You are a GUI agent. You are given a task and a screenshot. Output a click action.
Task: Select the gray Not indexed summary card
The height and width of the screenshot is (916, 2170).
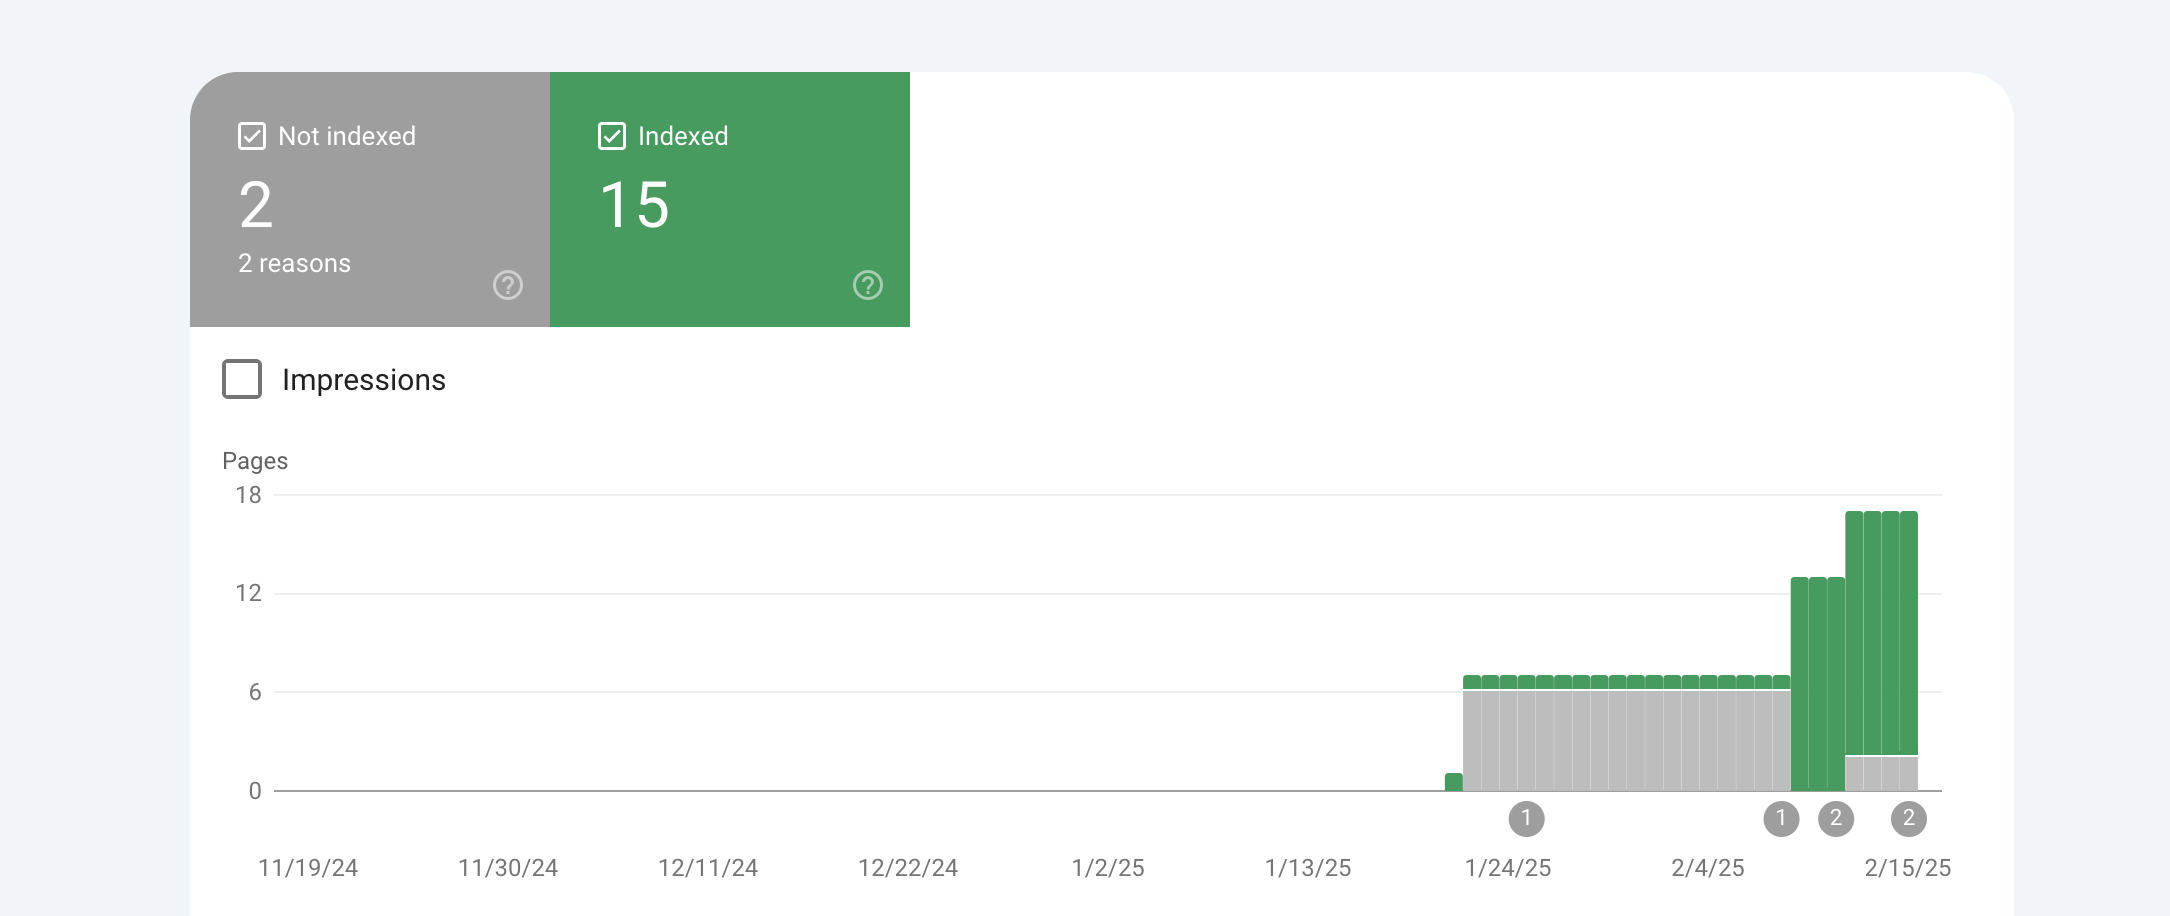tap(370, 199)
